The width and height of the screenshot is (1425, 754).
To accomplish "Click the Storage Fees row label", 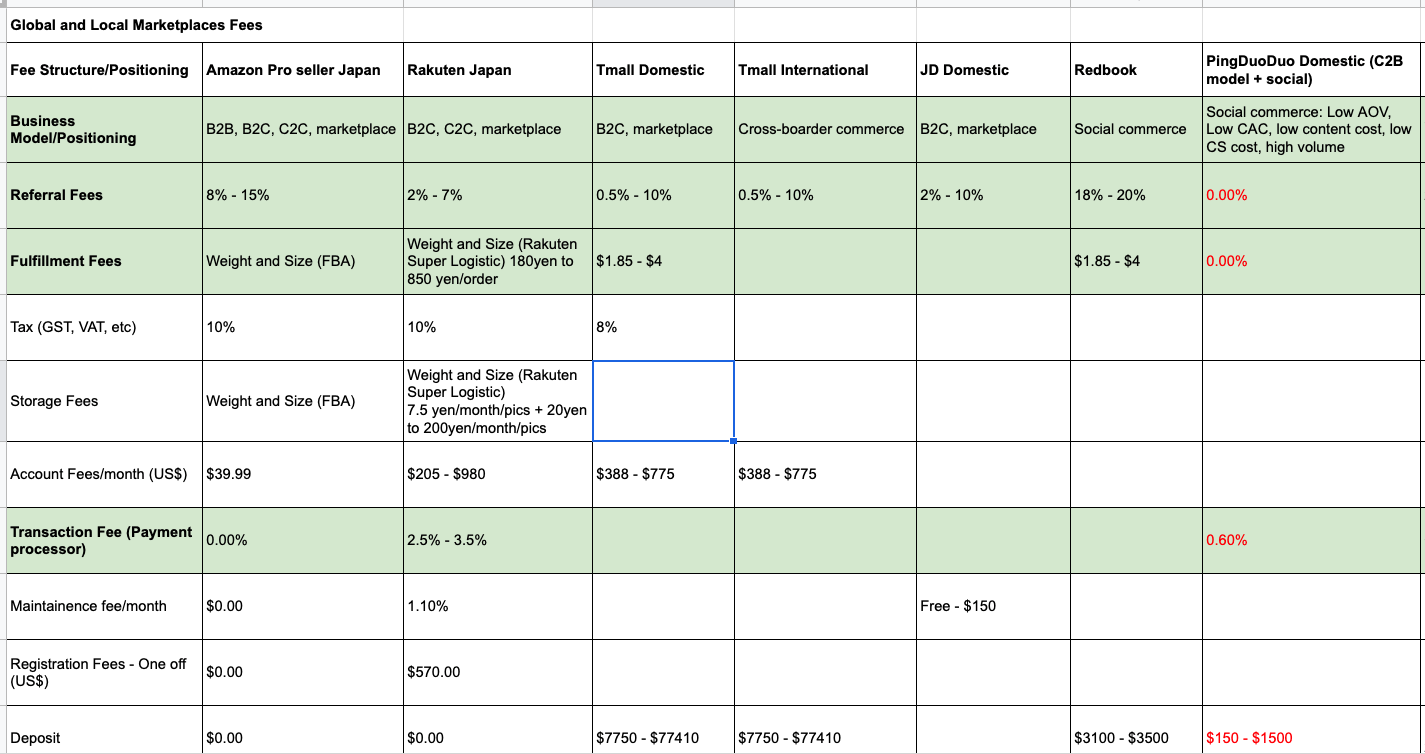I will (x=104, y=401).
